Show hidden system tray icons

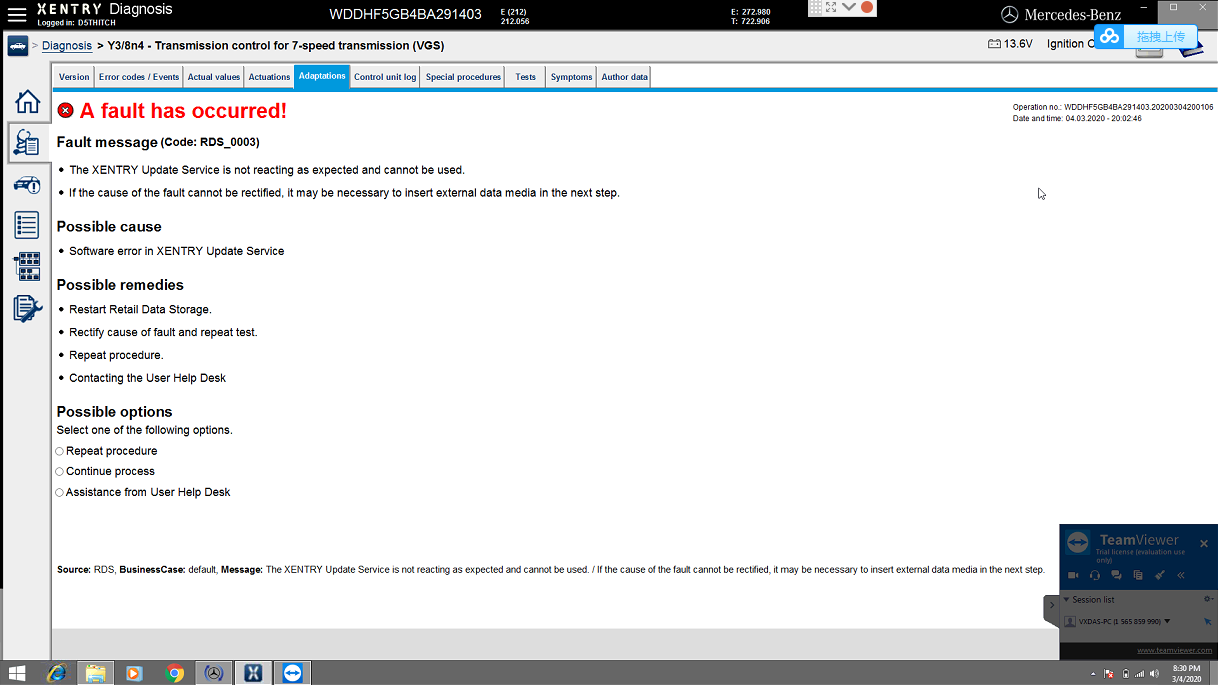click(1093, 674)
